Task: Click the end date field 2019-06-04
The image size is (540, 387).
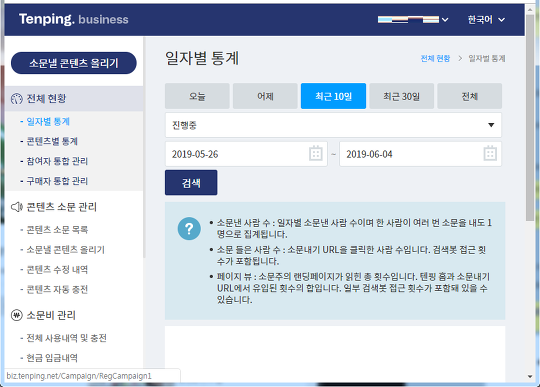Action: pos(420,154)
